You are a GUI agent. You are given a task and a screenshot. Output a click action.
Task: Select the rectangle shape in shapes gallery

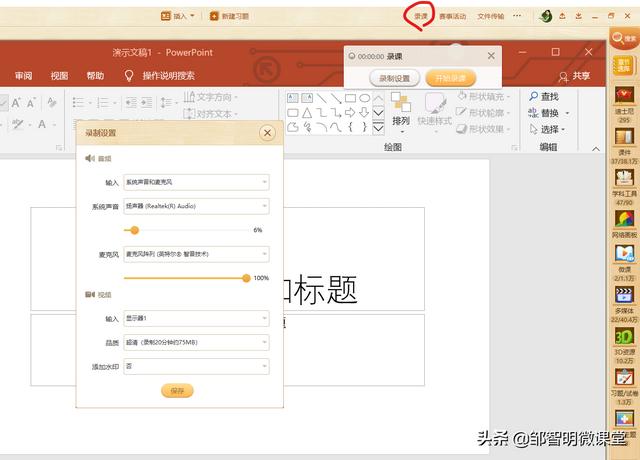[x=350, y=98]
